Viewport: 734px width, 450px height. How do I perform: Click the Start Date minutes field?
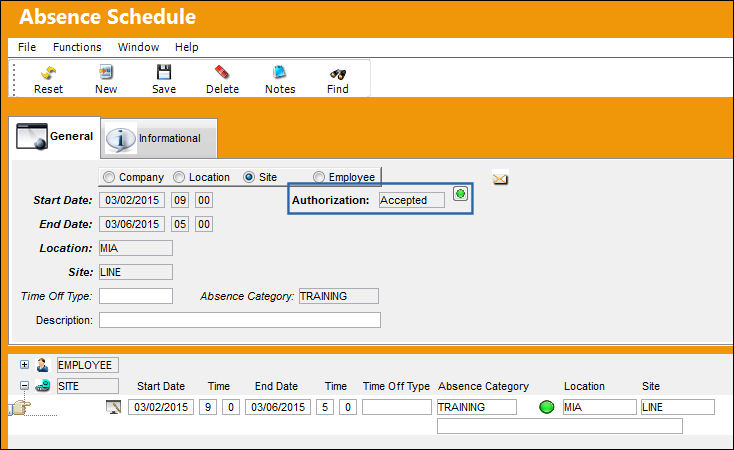204,200
